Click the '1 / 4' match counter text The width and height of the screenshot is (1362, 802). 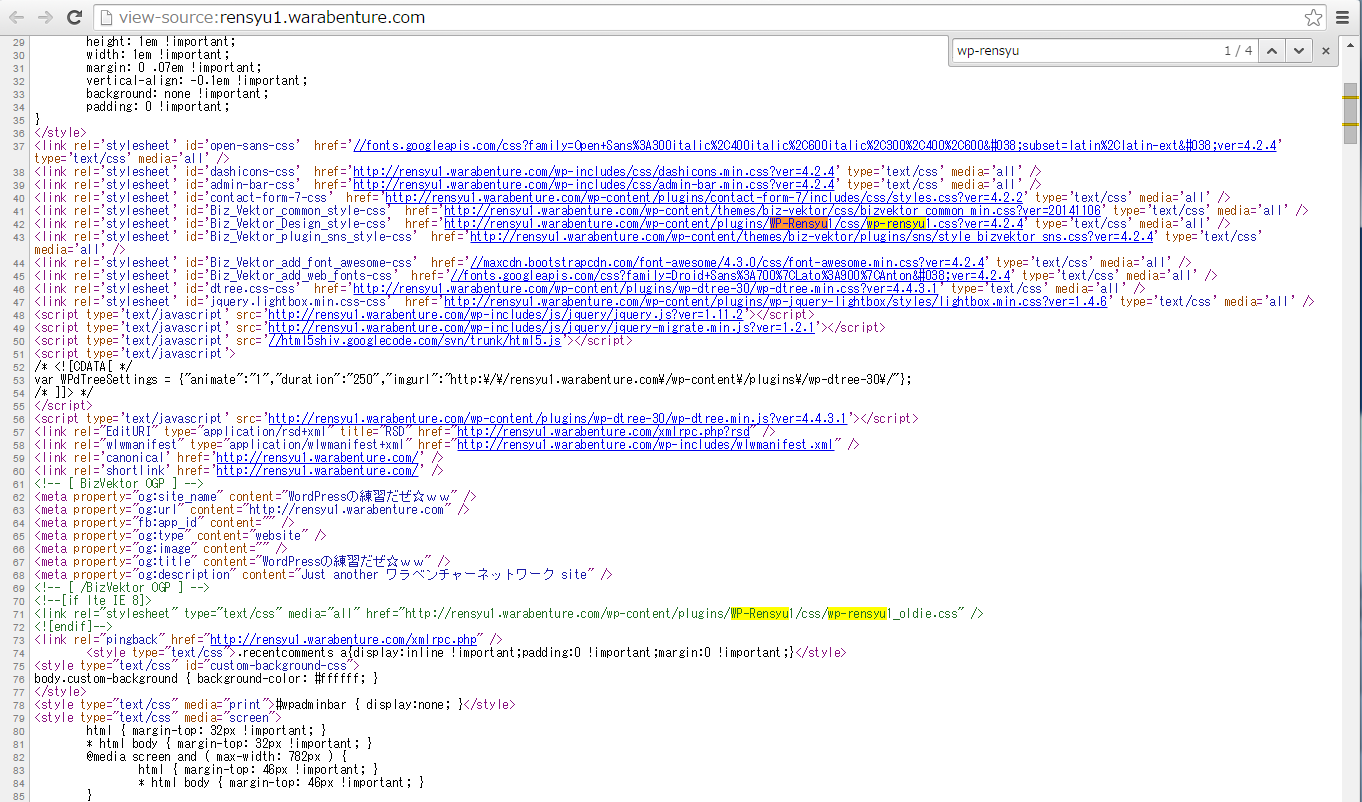click(x=1238, y=50)
